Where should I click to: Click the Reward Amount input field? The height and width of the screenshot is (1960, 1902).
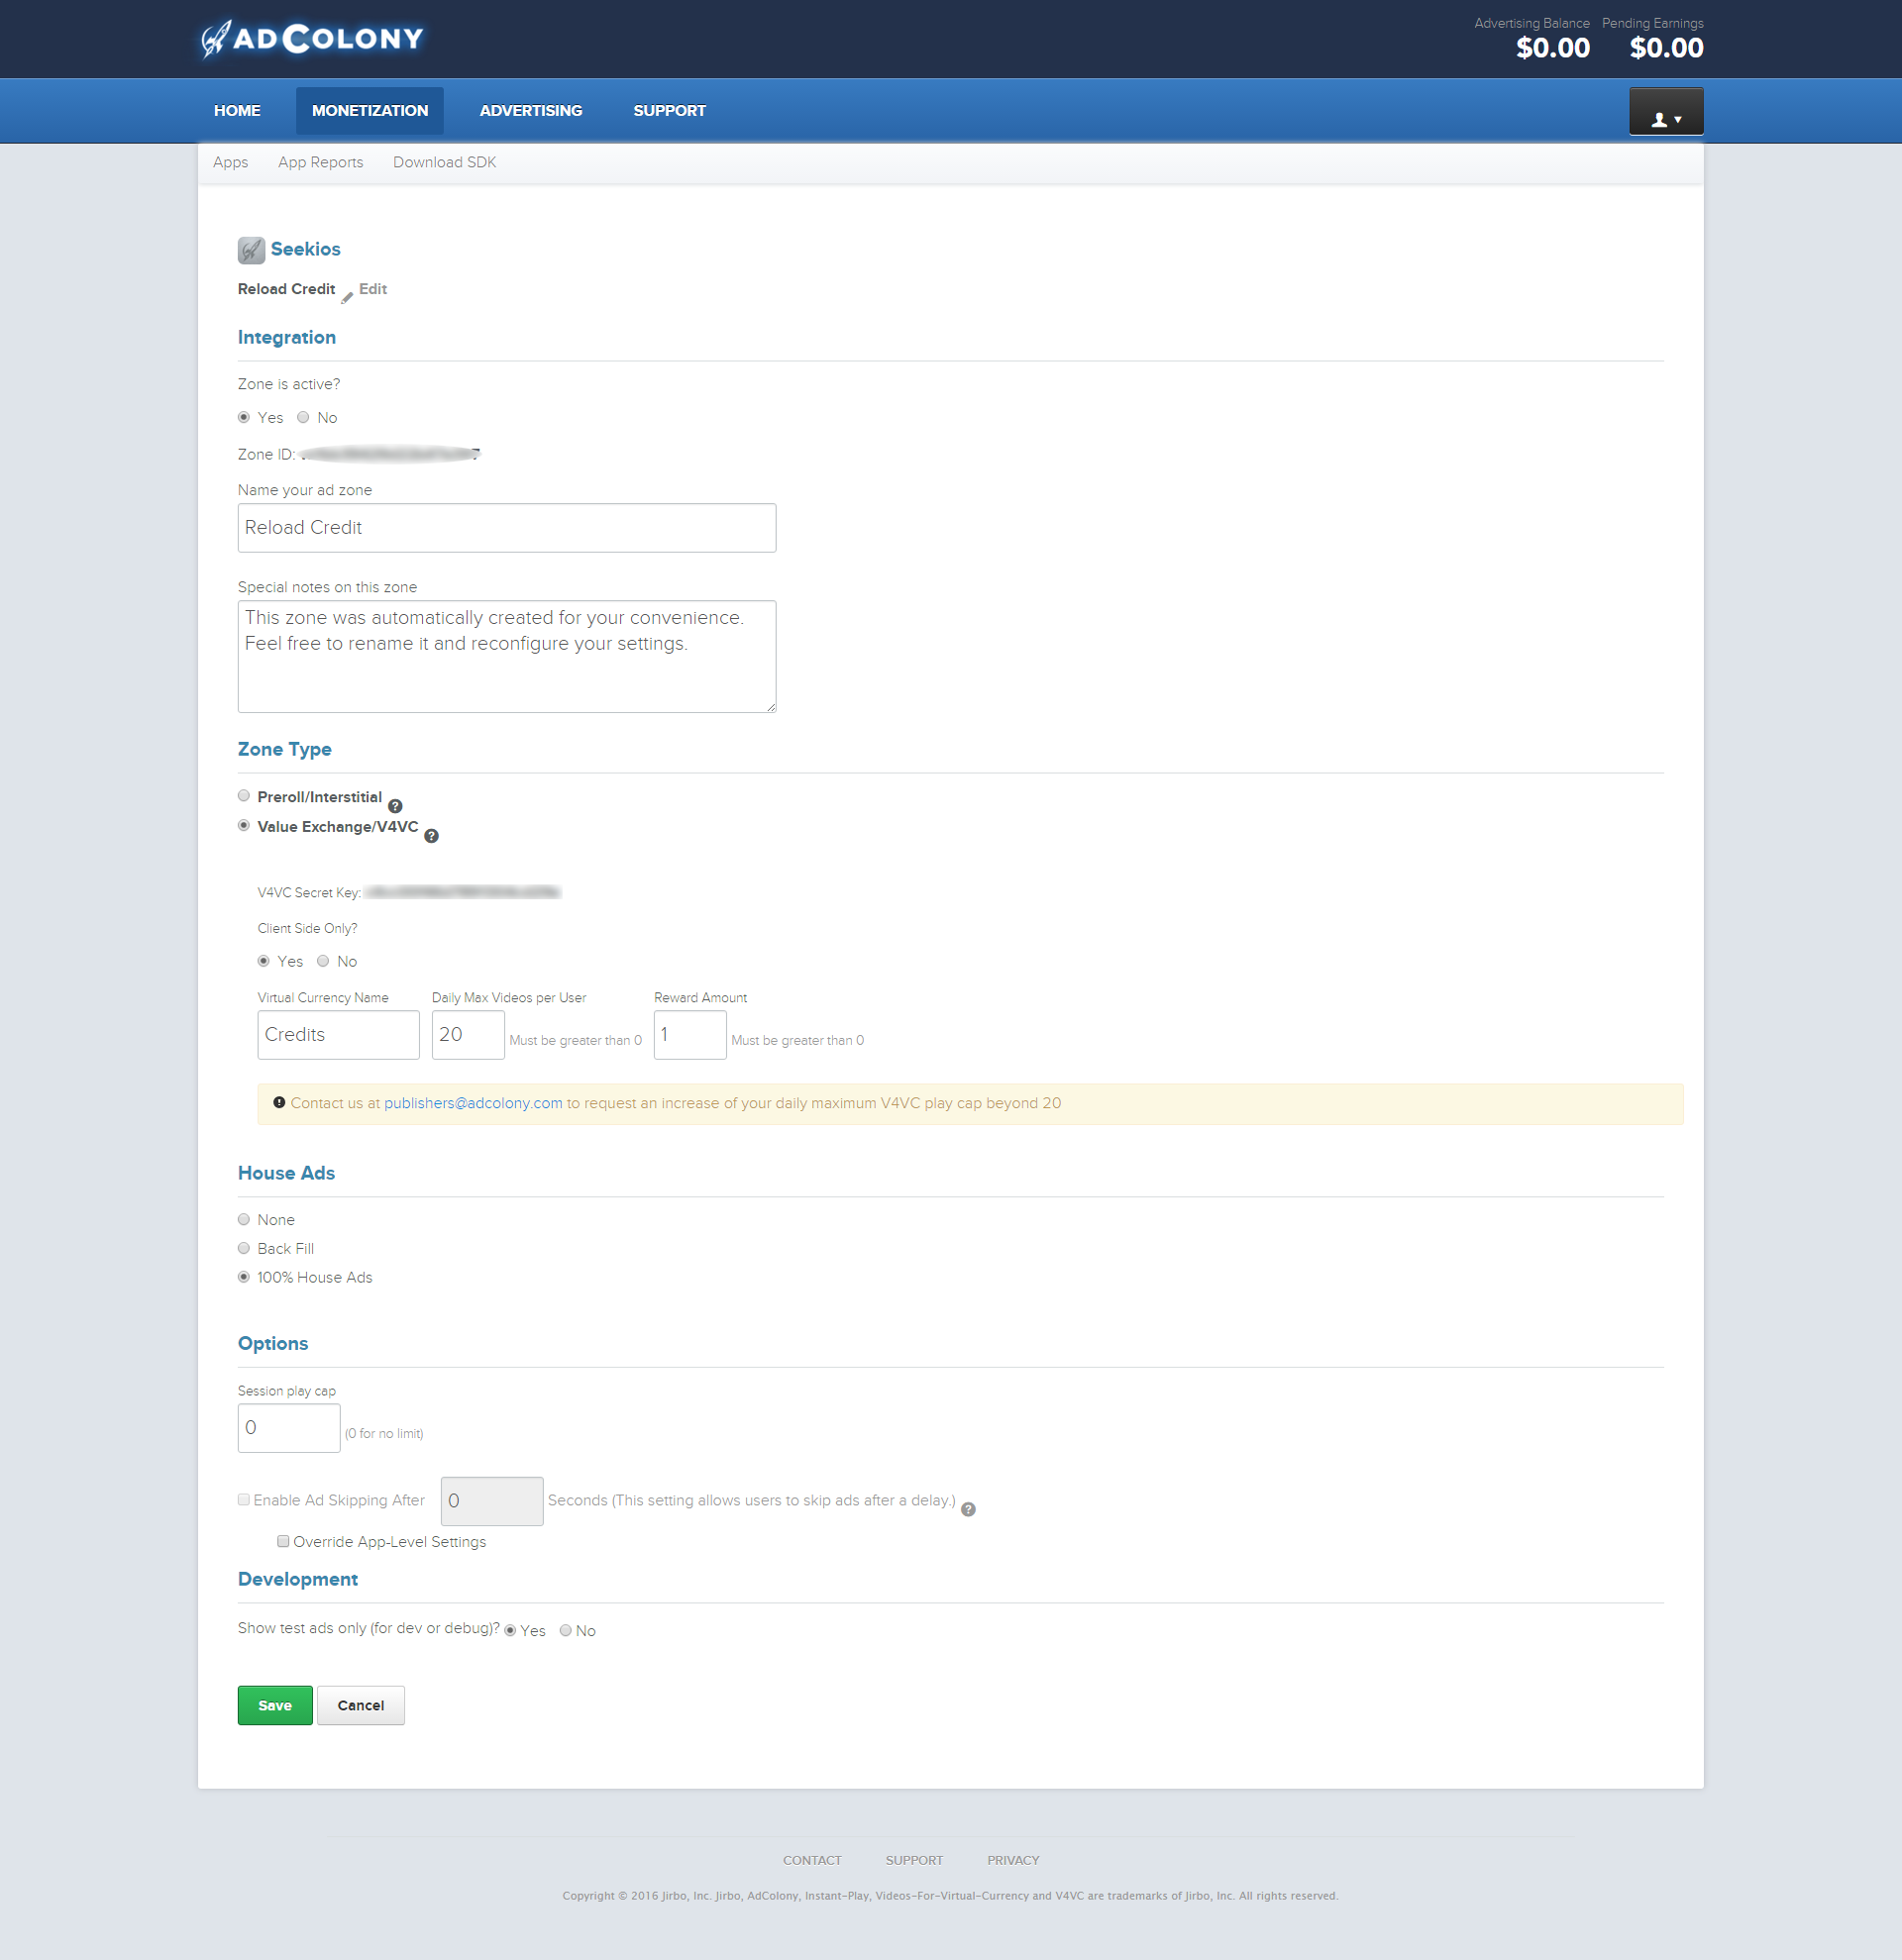(689, 1034)
